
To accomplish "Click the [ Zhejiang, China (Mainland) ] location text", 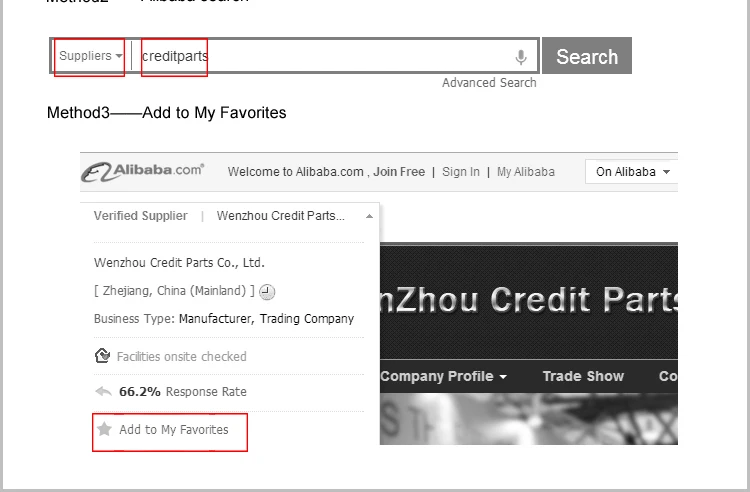I will pos(174,291).
